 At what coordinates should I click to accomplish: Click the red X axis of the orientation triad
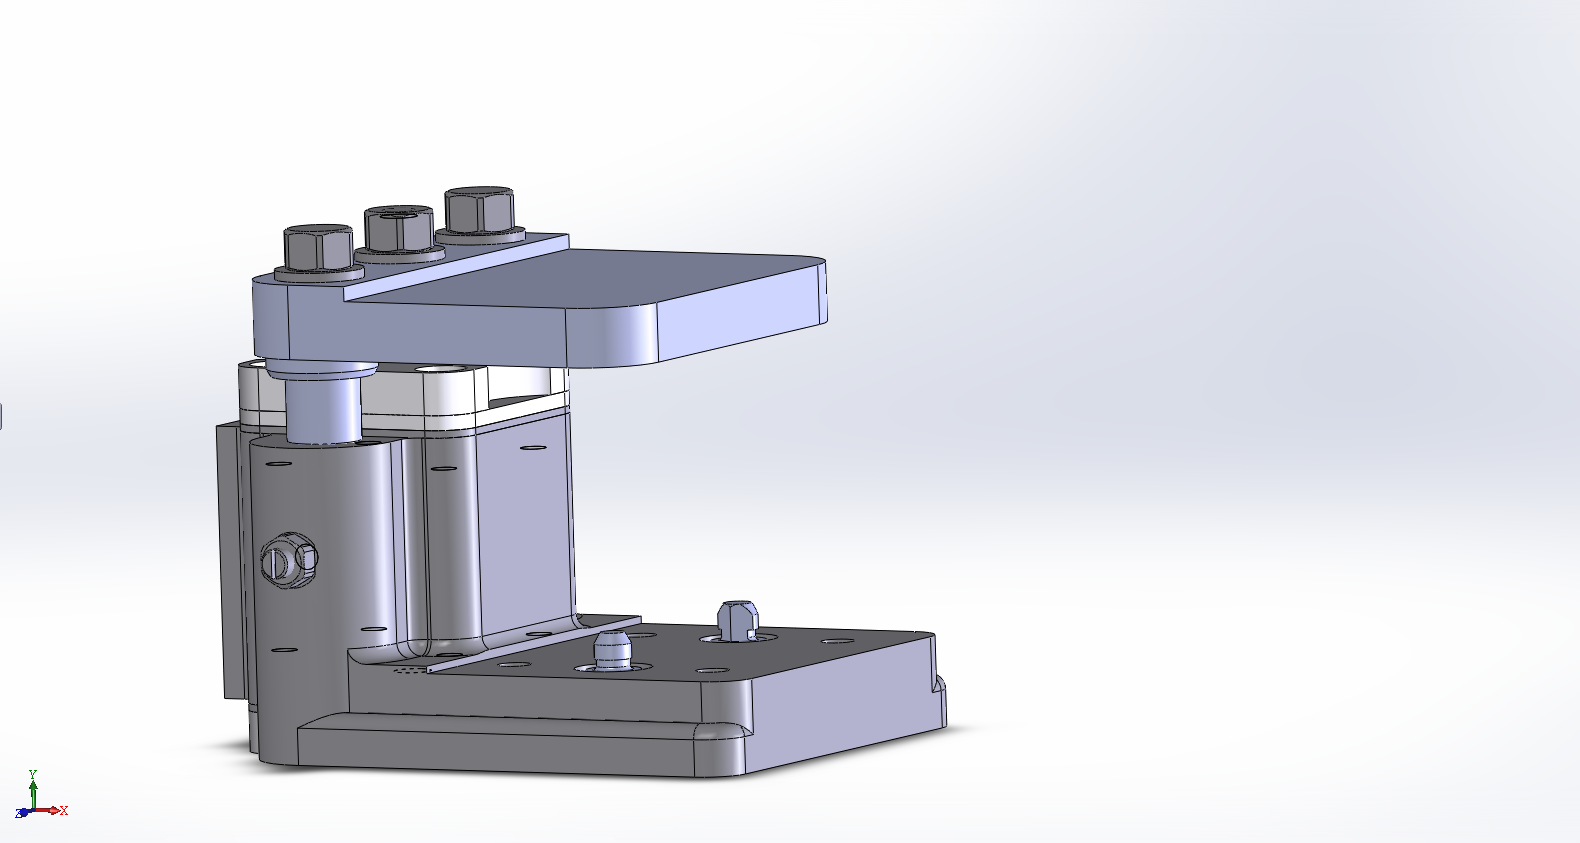pos(52,810)
